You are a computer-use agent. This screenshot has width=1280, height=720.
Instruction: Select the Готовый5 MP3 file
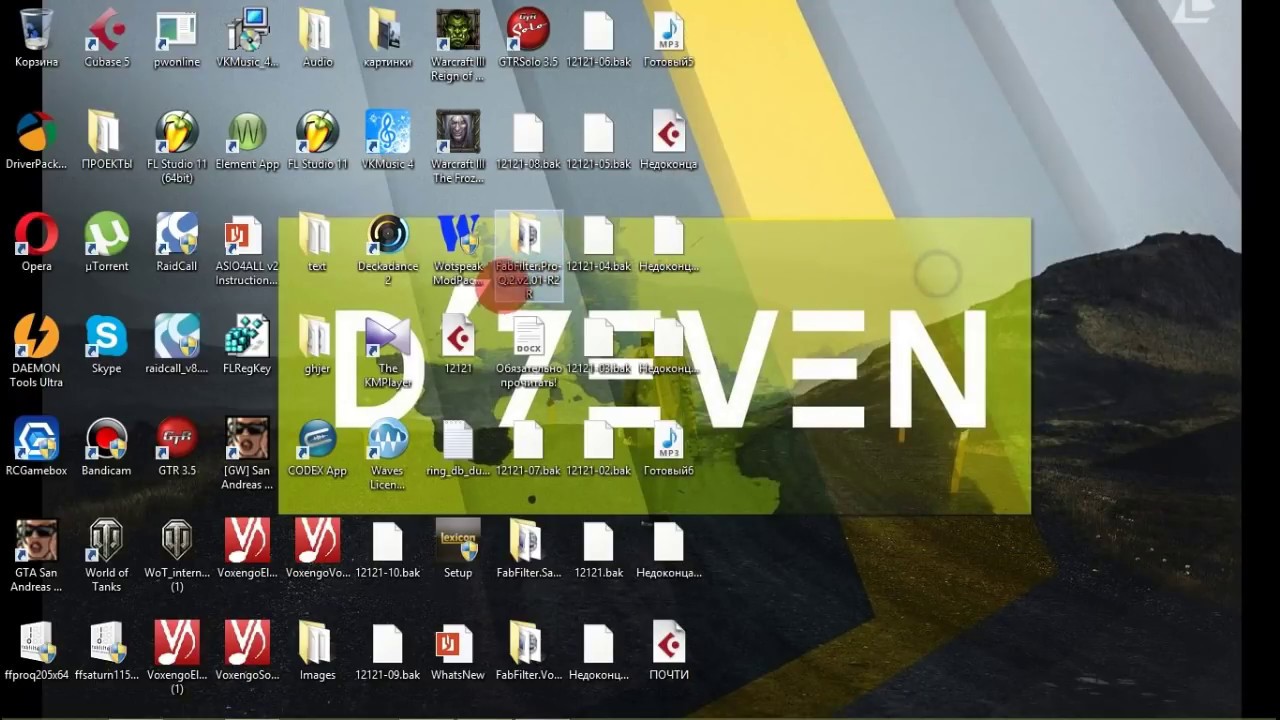(668, 38)
